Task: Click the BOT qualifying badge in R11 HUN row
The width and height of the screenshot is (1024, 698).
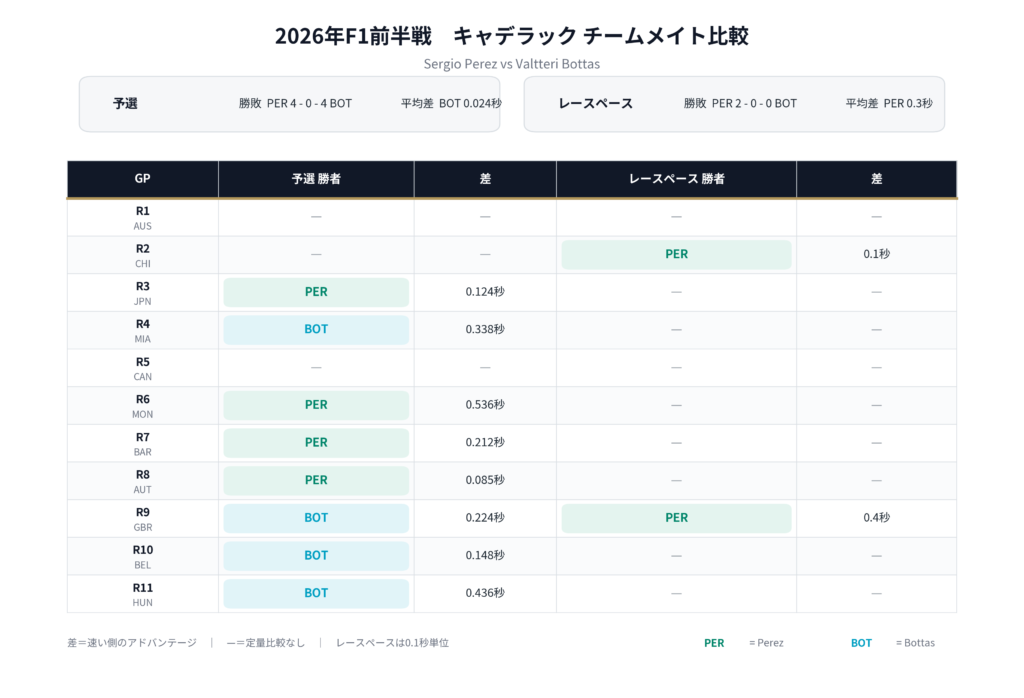Action: [316, 594]
